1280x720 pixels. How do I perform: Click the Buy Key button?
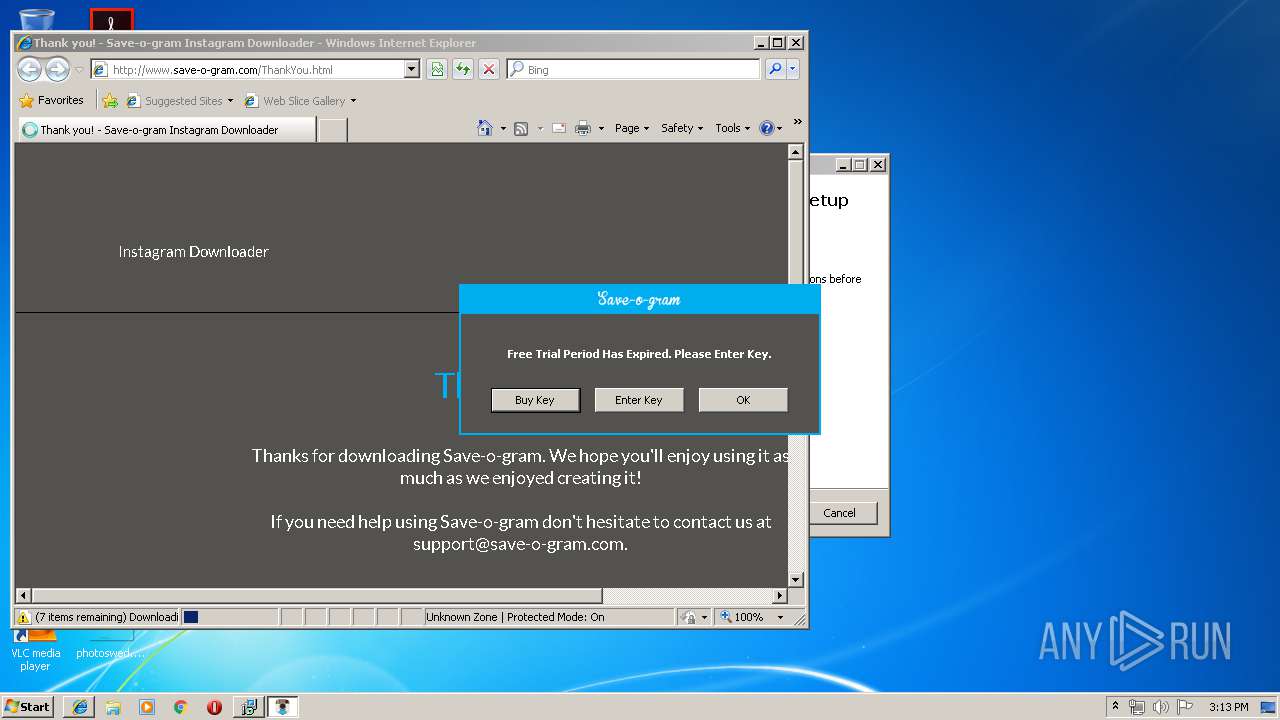point(535,400)
